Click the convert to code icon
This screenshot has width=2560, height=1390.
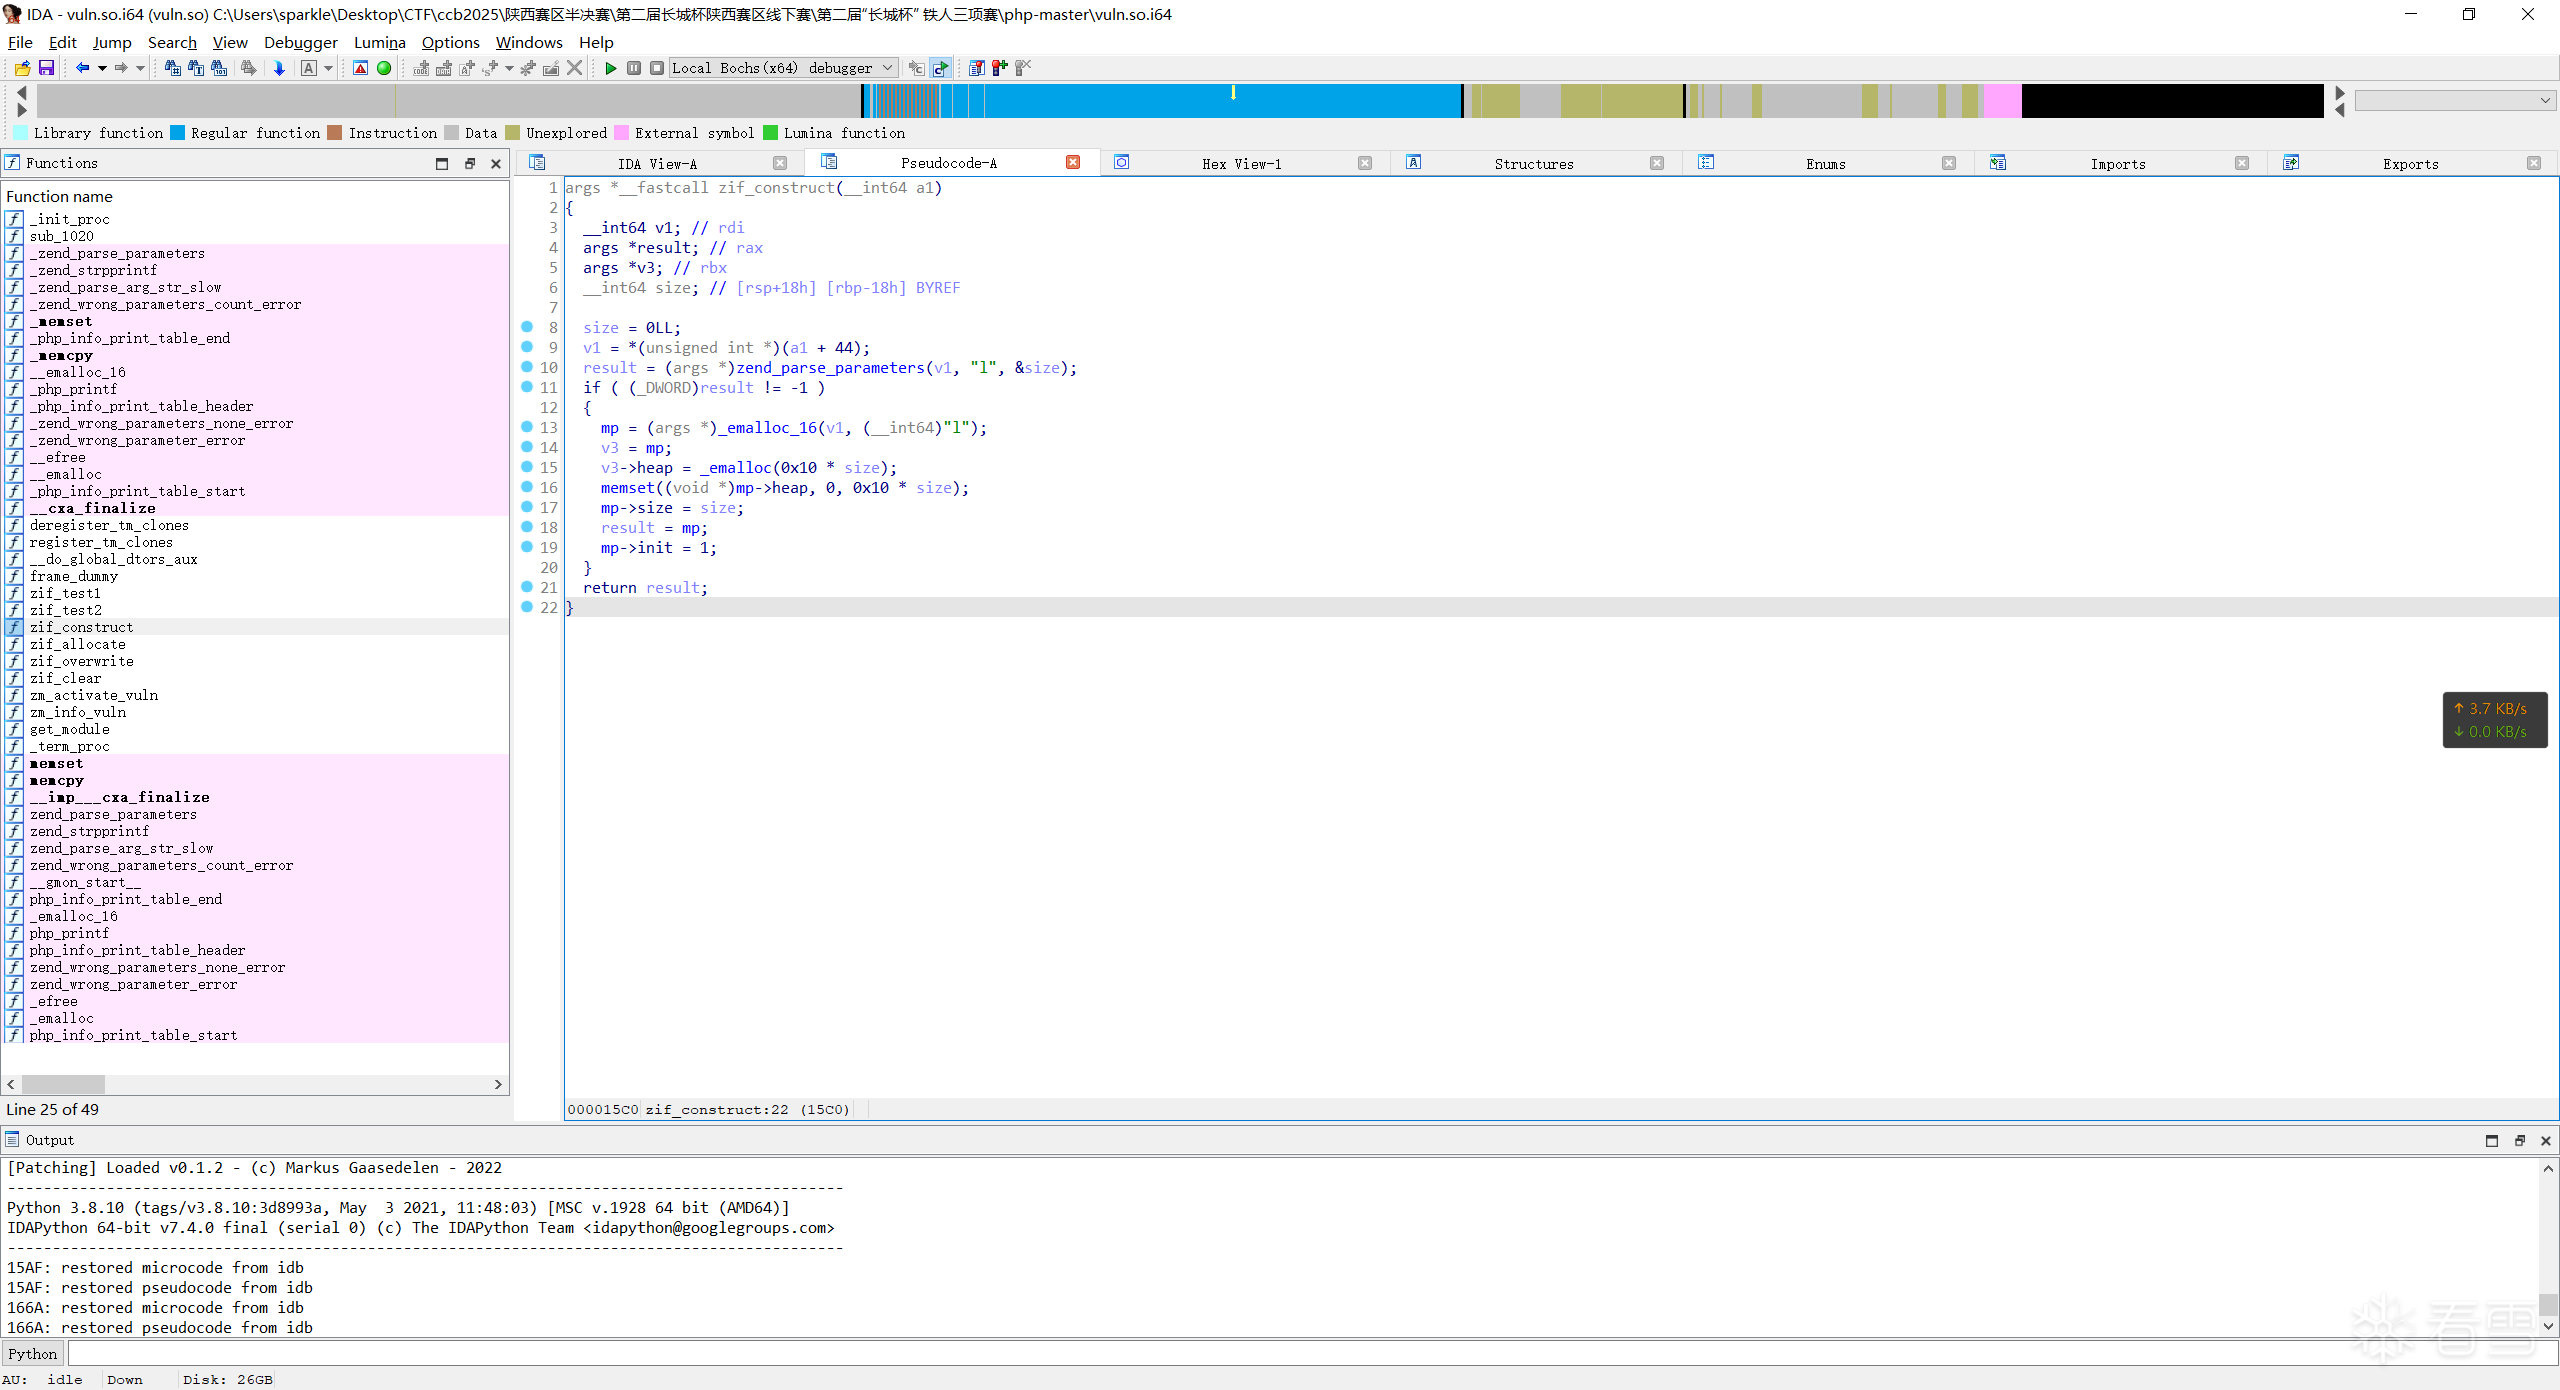[x=421, y=68]
